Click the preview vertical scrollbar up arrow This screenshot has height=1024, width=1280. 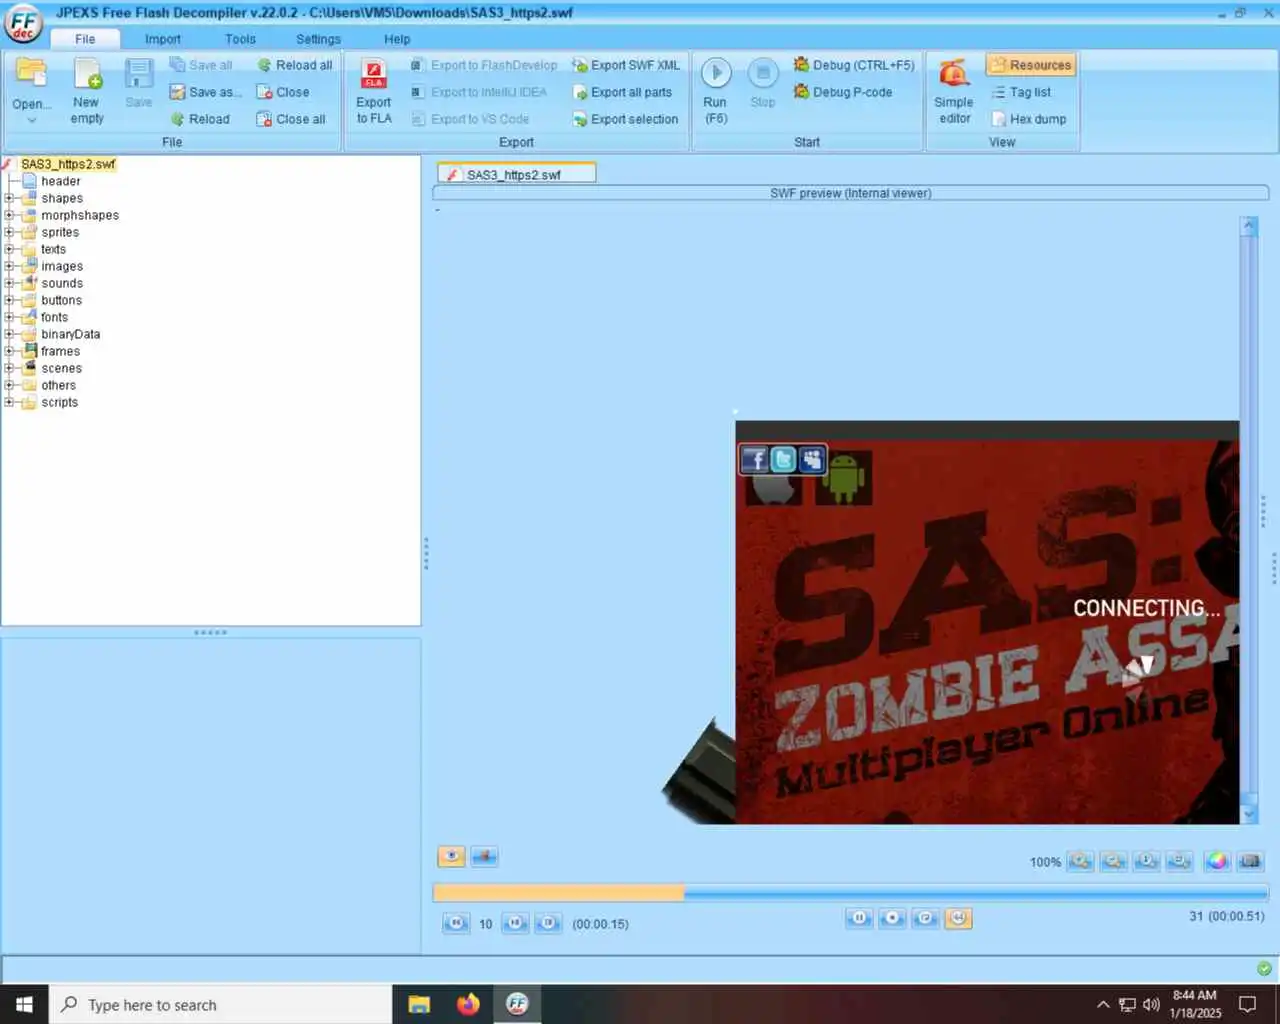[x=1248, y=225]
